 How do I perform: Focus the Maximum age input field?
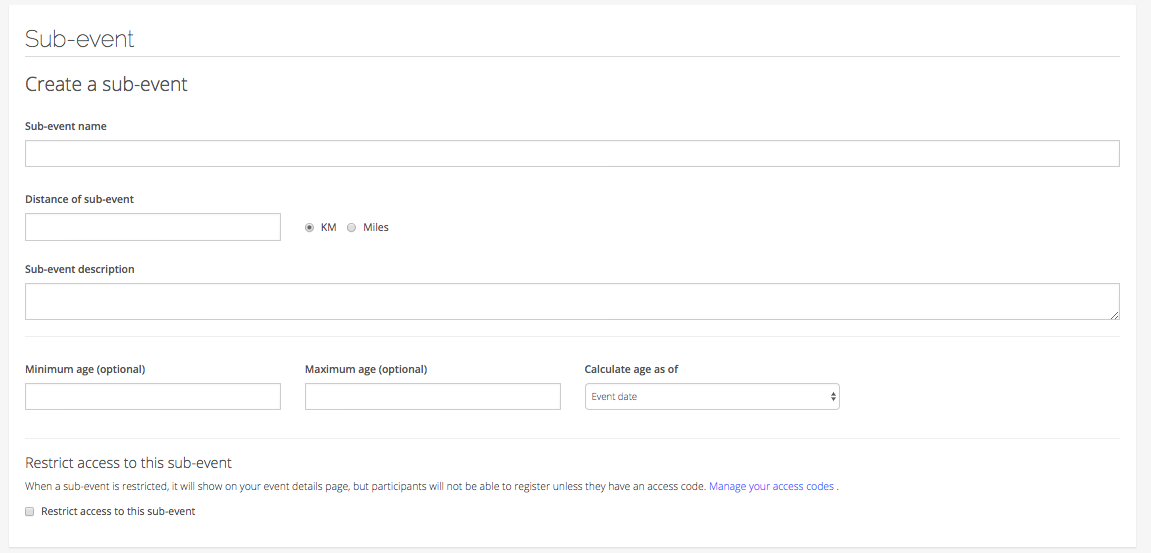point(432,397)
